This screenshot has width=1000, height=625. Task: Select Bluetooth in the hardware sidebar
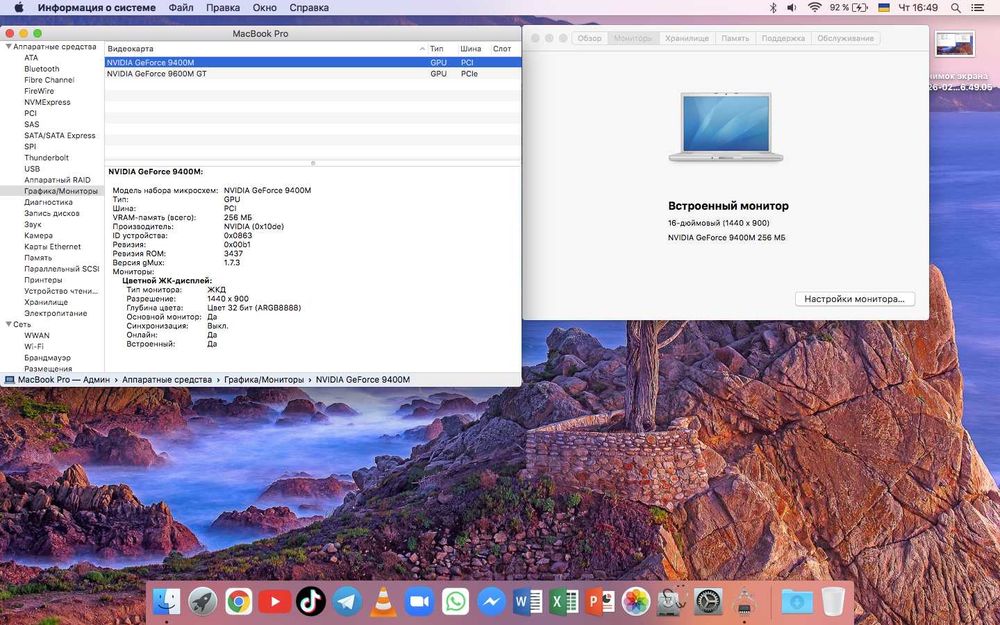pyautogui.click(x=41, y=69)
